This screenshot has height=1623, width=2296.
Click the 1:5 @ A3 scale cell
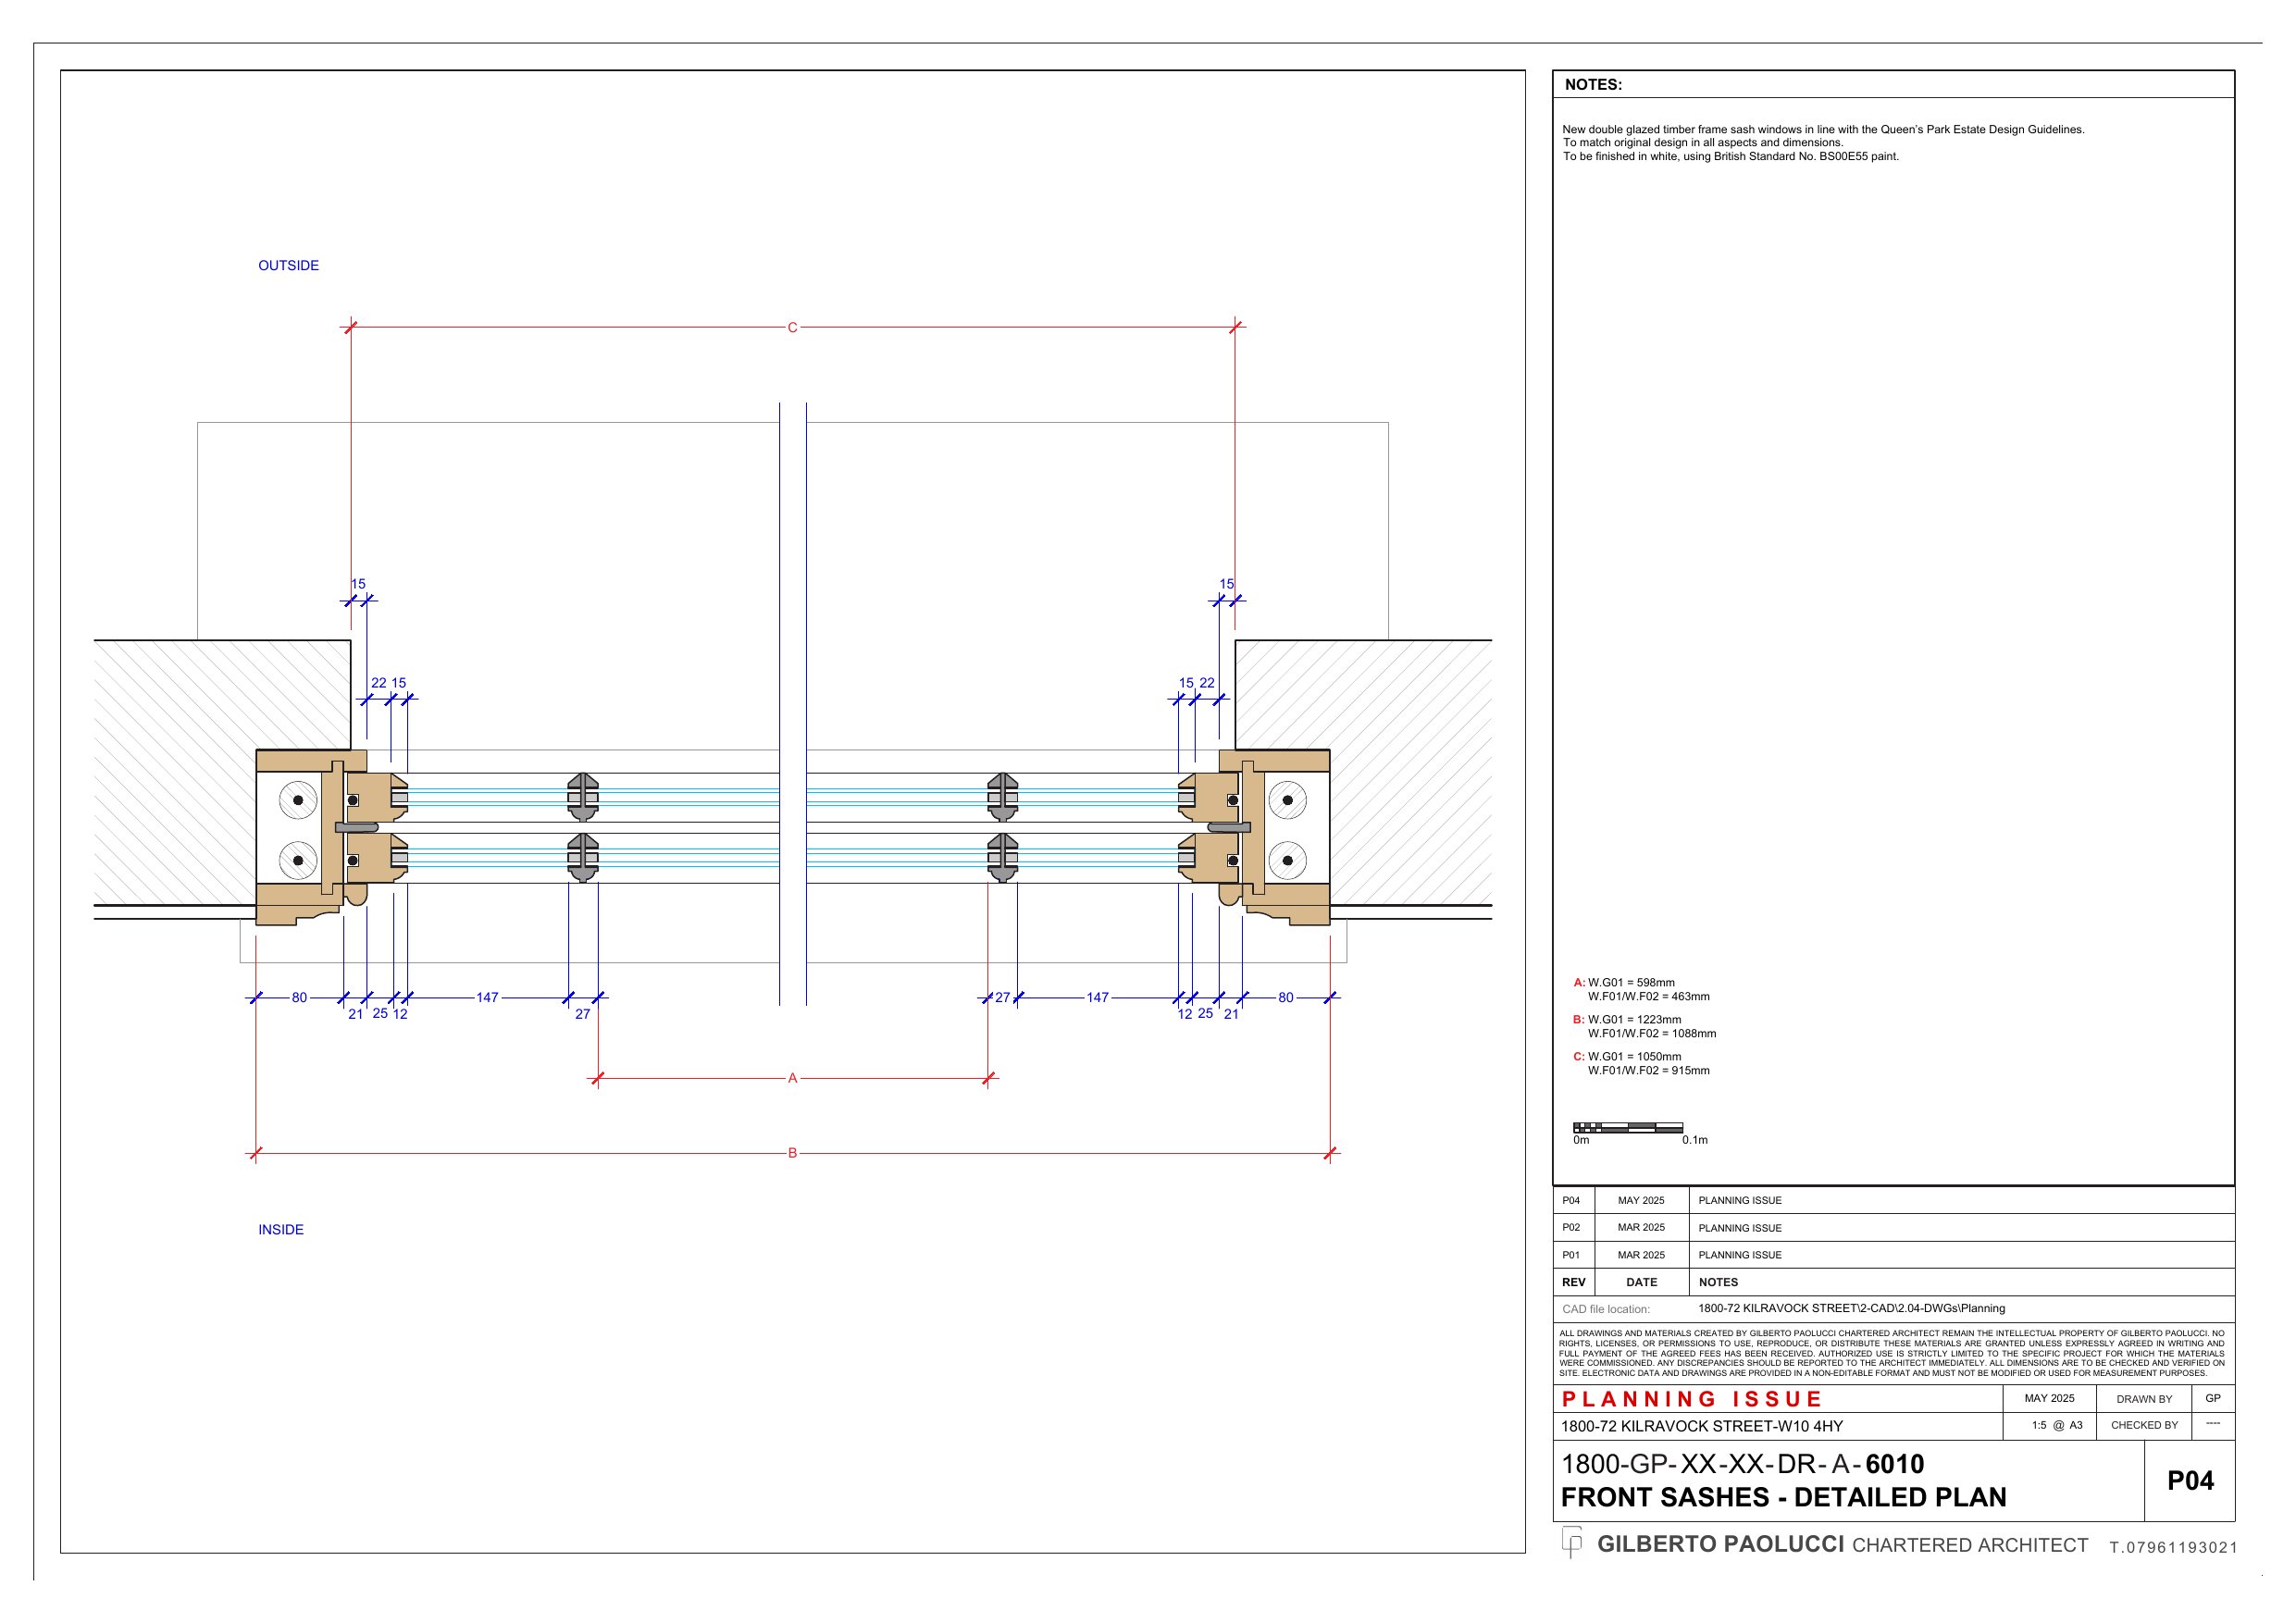2056,1425
